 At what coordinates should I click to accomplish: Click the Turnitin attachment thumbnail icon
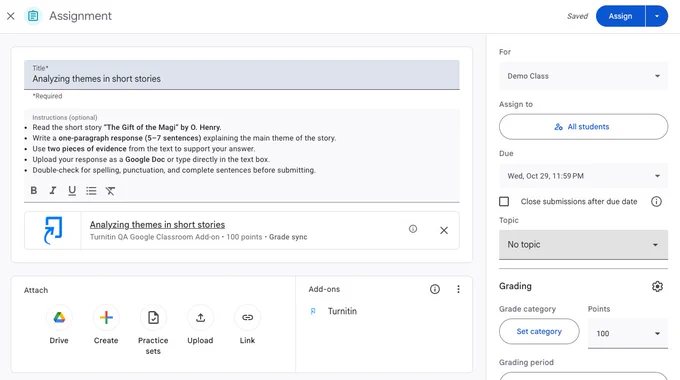[53, 230]
